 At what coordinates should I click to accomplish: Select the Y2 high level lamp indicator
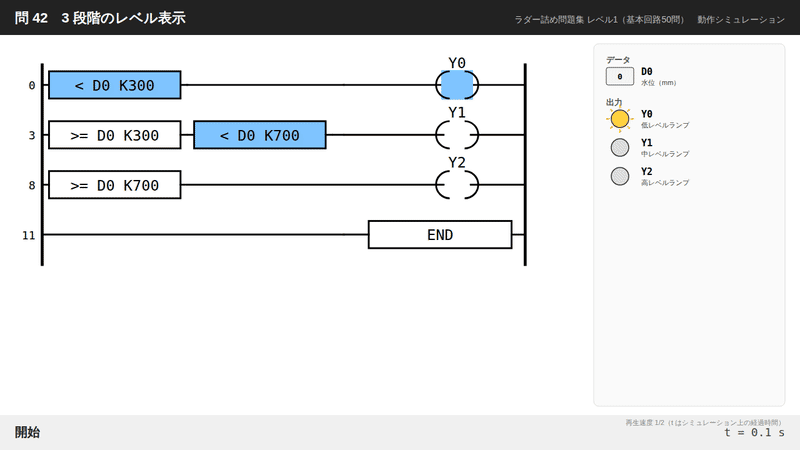click(619, 176)
